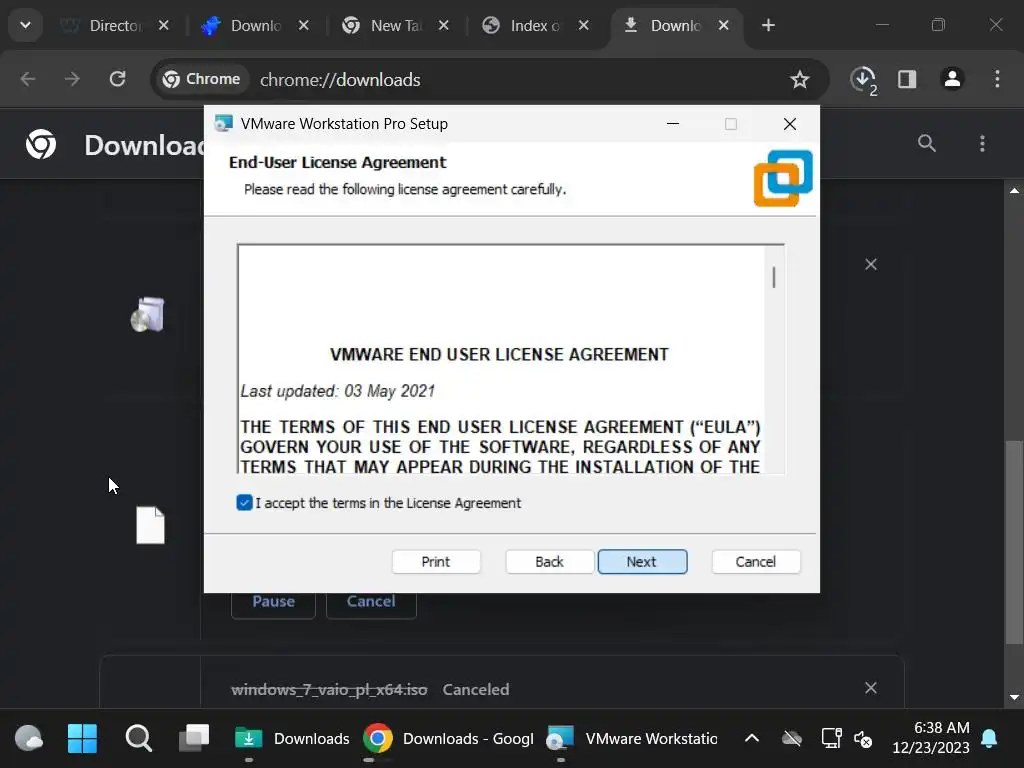Click the installer file icon in downloads
Screen dimensions: 1024x768
148,315
